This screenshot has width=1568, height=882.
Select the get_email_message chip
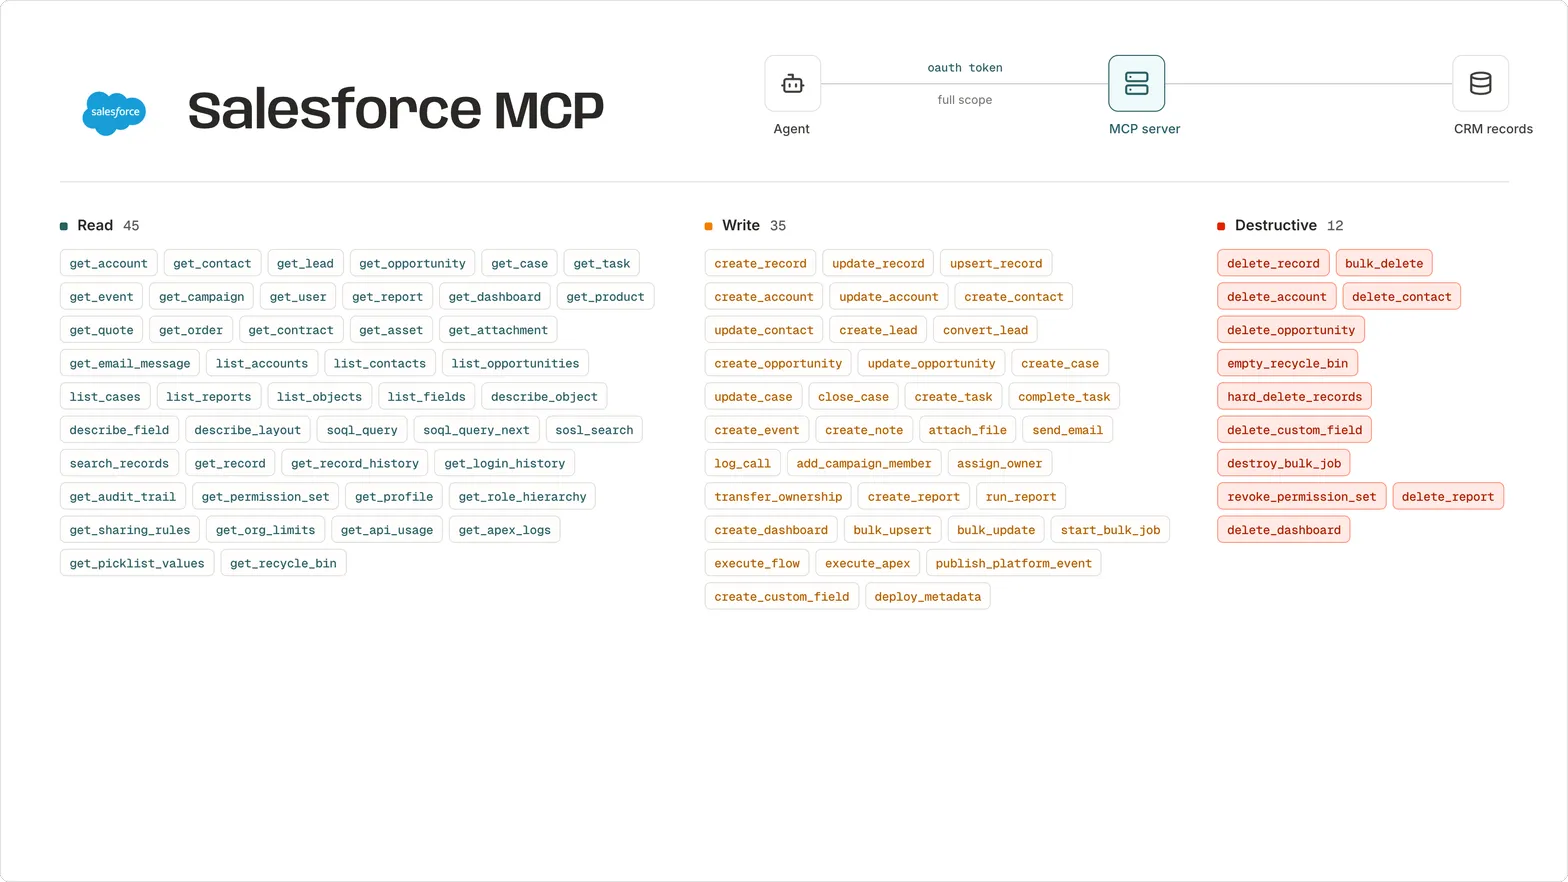(x=130, y=363)
